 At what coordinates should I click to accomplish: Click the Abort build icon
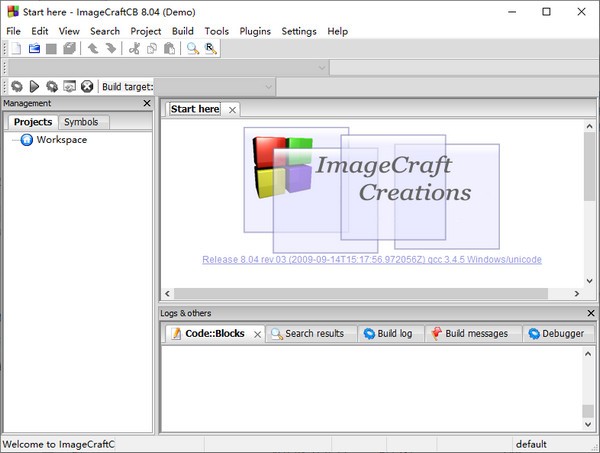(87, 87)
